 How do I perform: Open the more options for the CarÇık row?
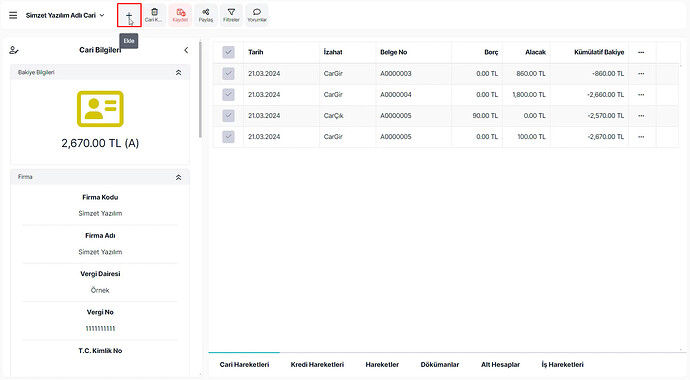coord(641,116)
